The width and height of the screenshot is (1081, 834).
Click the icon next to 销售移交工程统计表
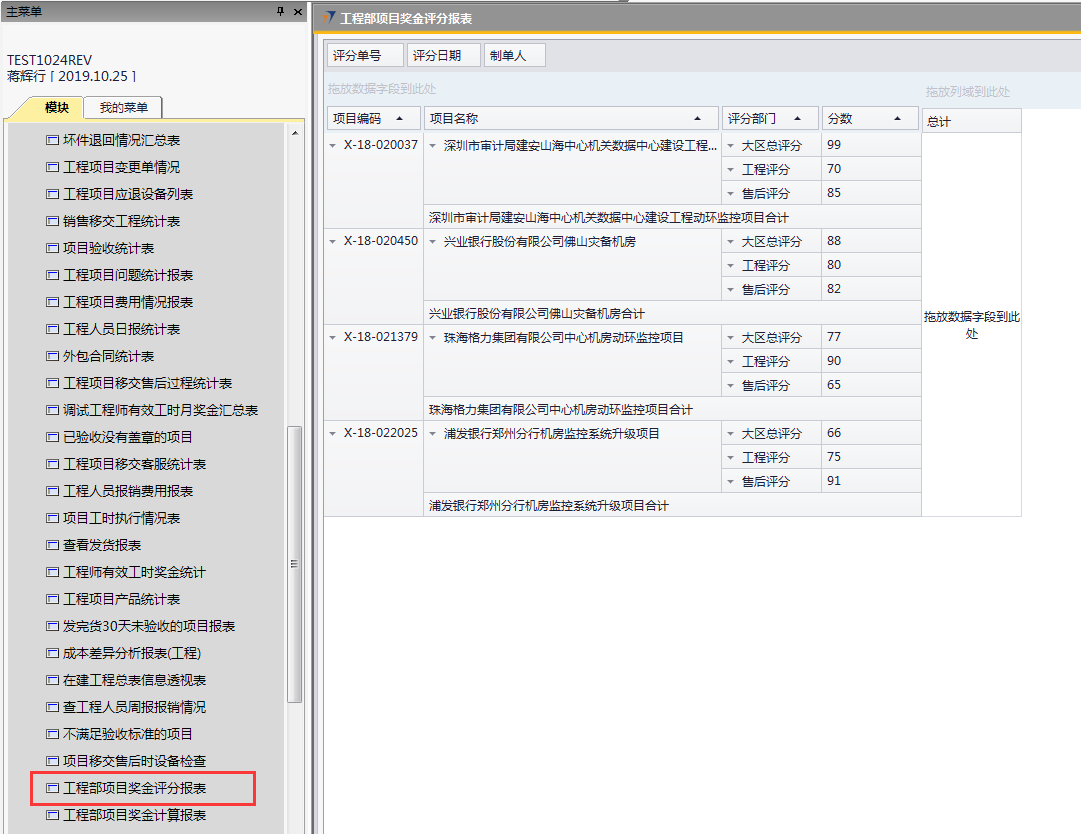coord(53,221)
